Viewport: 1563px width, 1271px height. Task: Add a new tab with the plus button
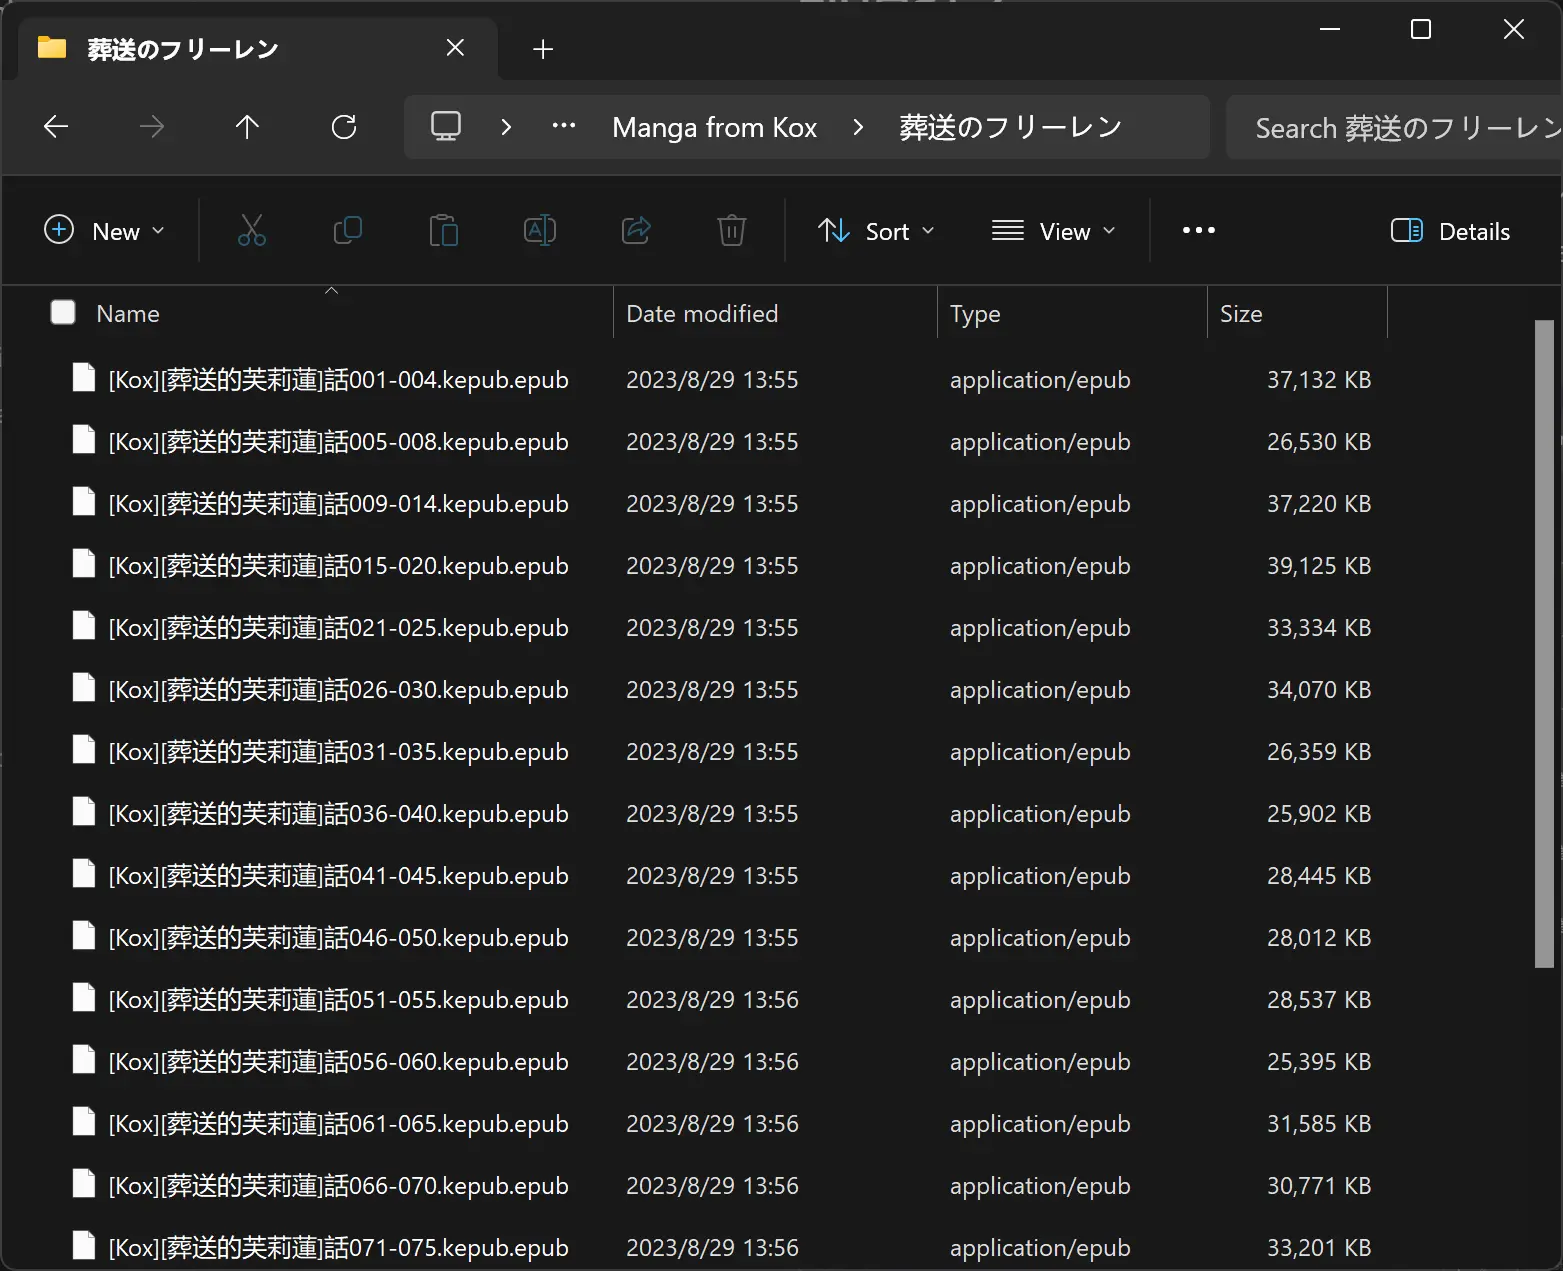[543, 49]
